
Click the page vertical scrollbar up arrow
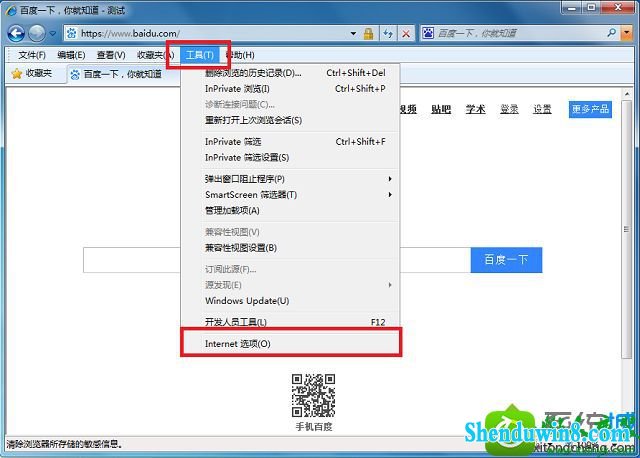627,94
